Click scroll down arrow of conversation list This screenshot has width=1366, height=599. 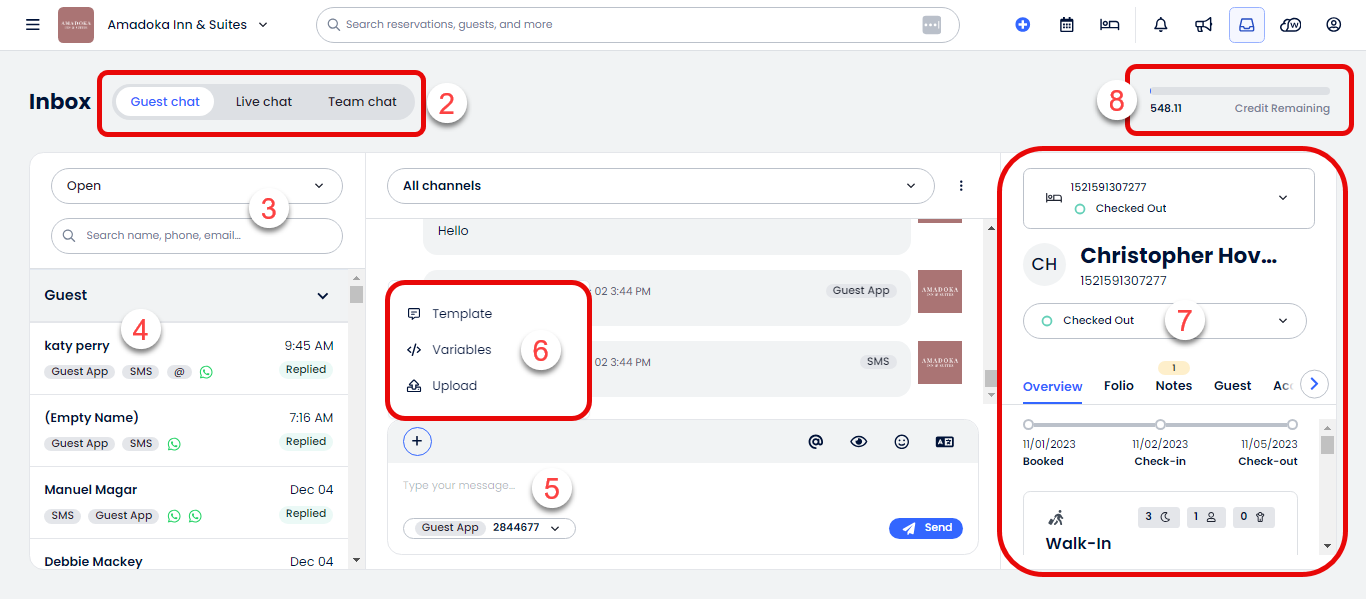tap(356, 560)
